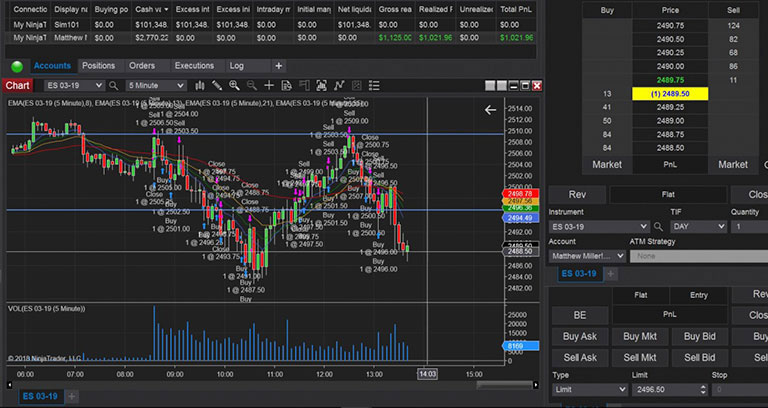Click the yellow (1) 2489.50 ladder price cell
This screenshot has width=768, height=408.
(x=670, y=94)
